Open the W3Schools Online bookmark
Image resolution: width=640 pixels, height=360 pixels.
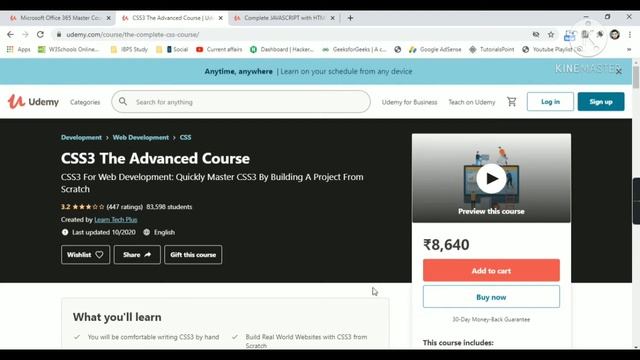point(68,49)
